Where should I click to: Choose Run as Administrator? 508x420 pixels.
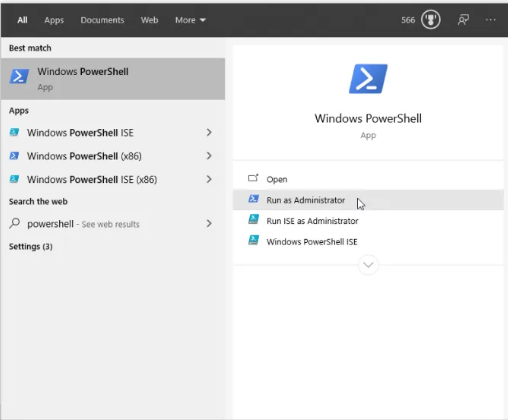(x=368, y=200)
